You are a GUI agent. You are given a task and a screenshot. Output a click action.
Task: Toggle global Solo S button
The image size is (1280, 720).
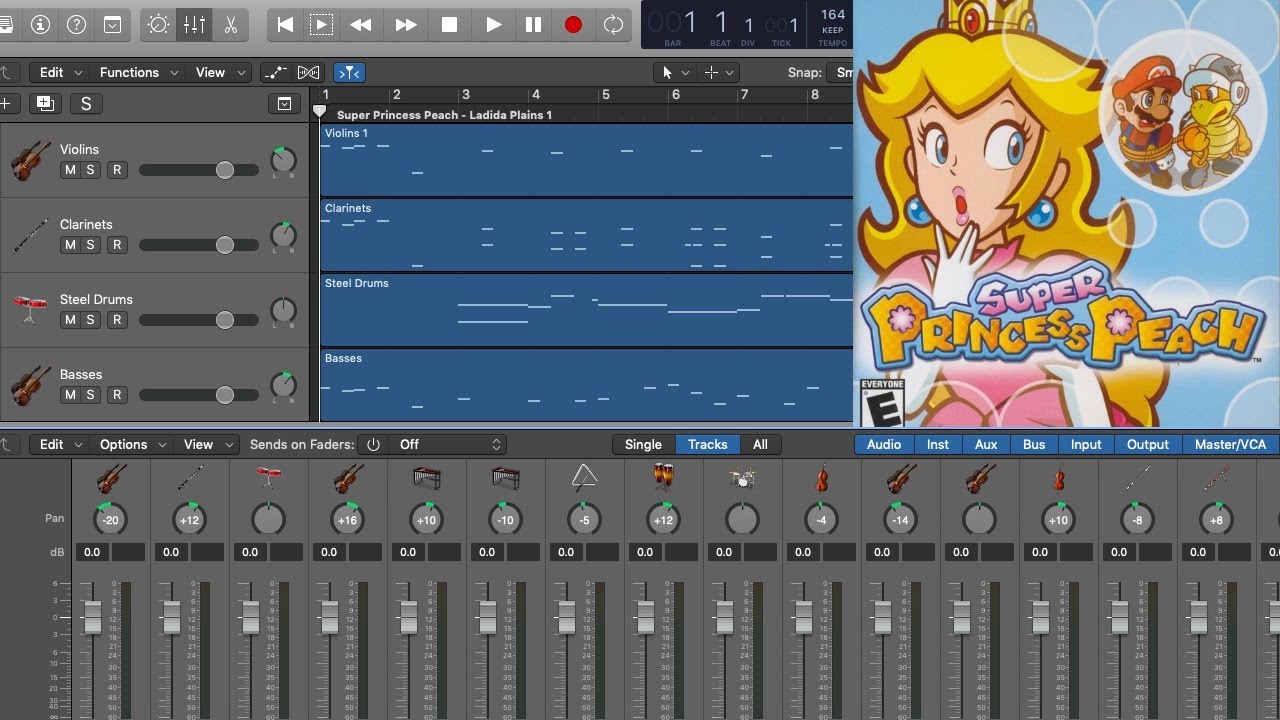[x=86, y=103]
